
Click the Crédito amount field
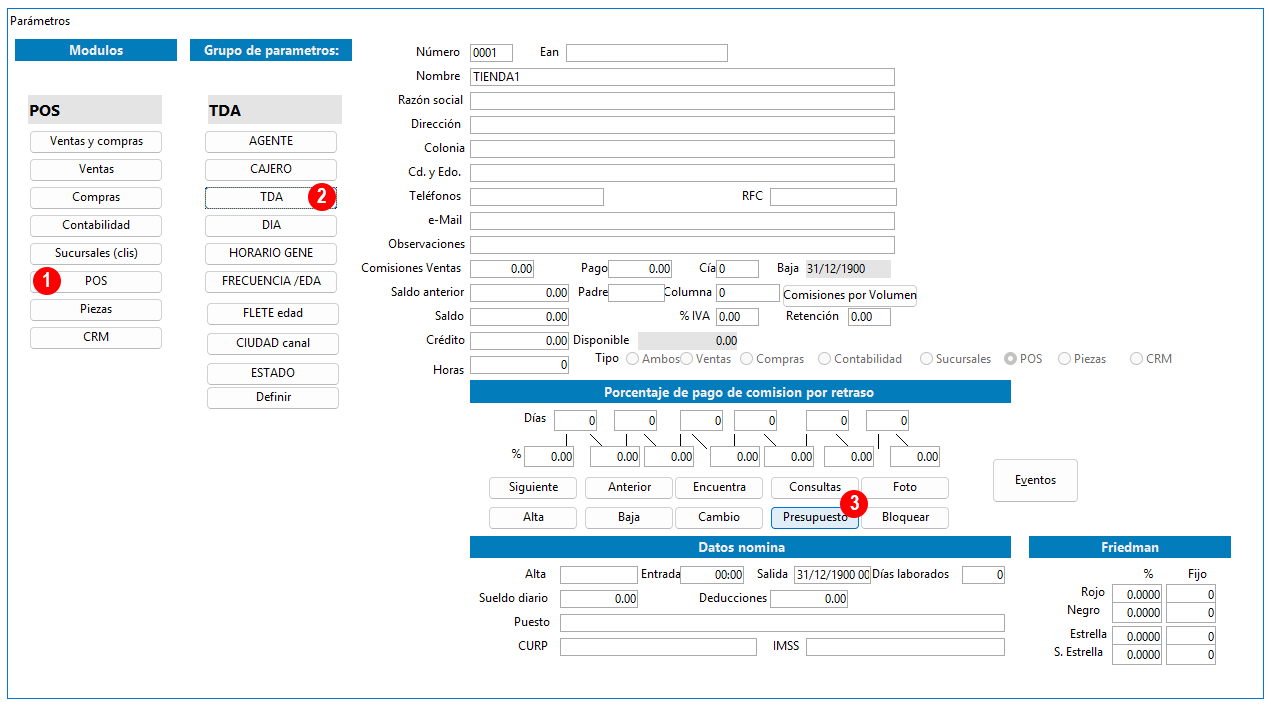pos(520,341)
